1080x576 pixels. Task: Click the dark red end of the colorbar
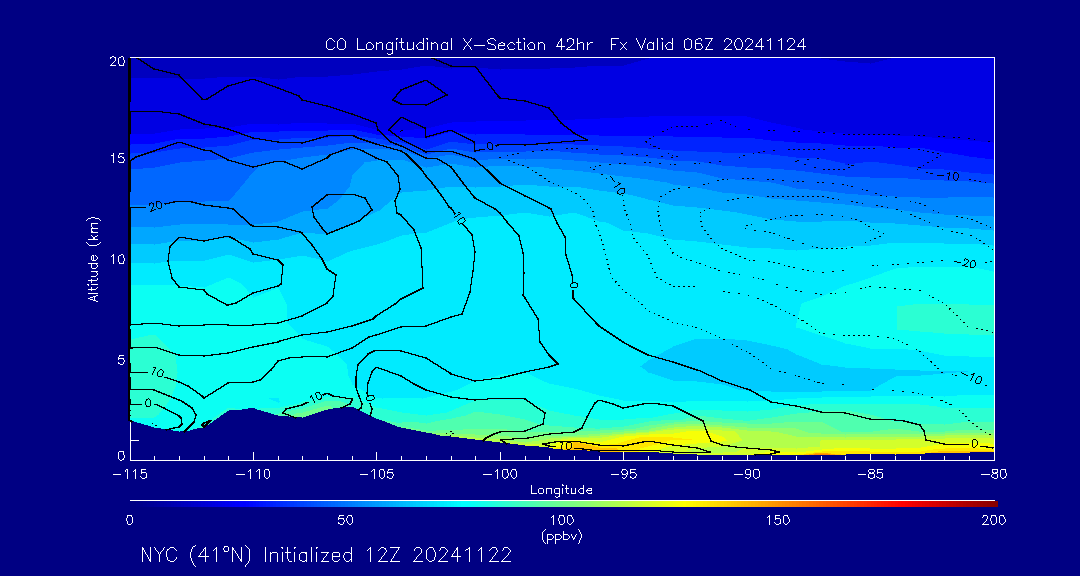click(x=986, y=504)
